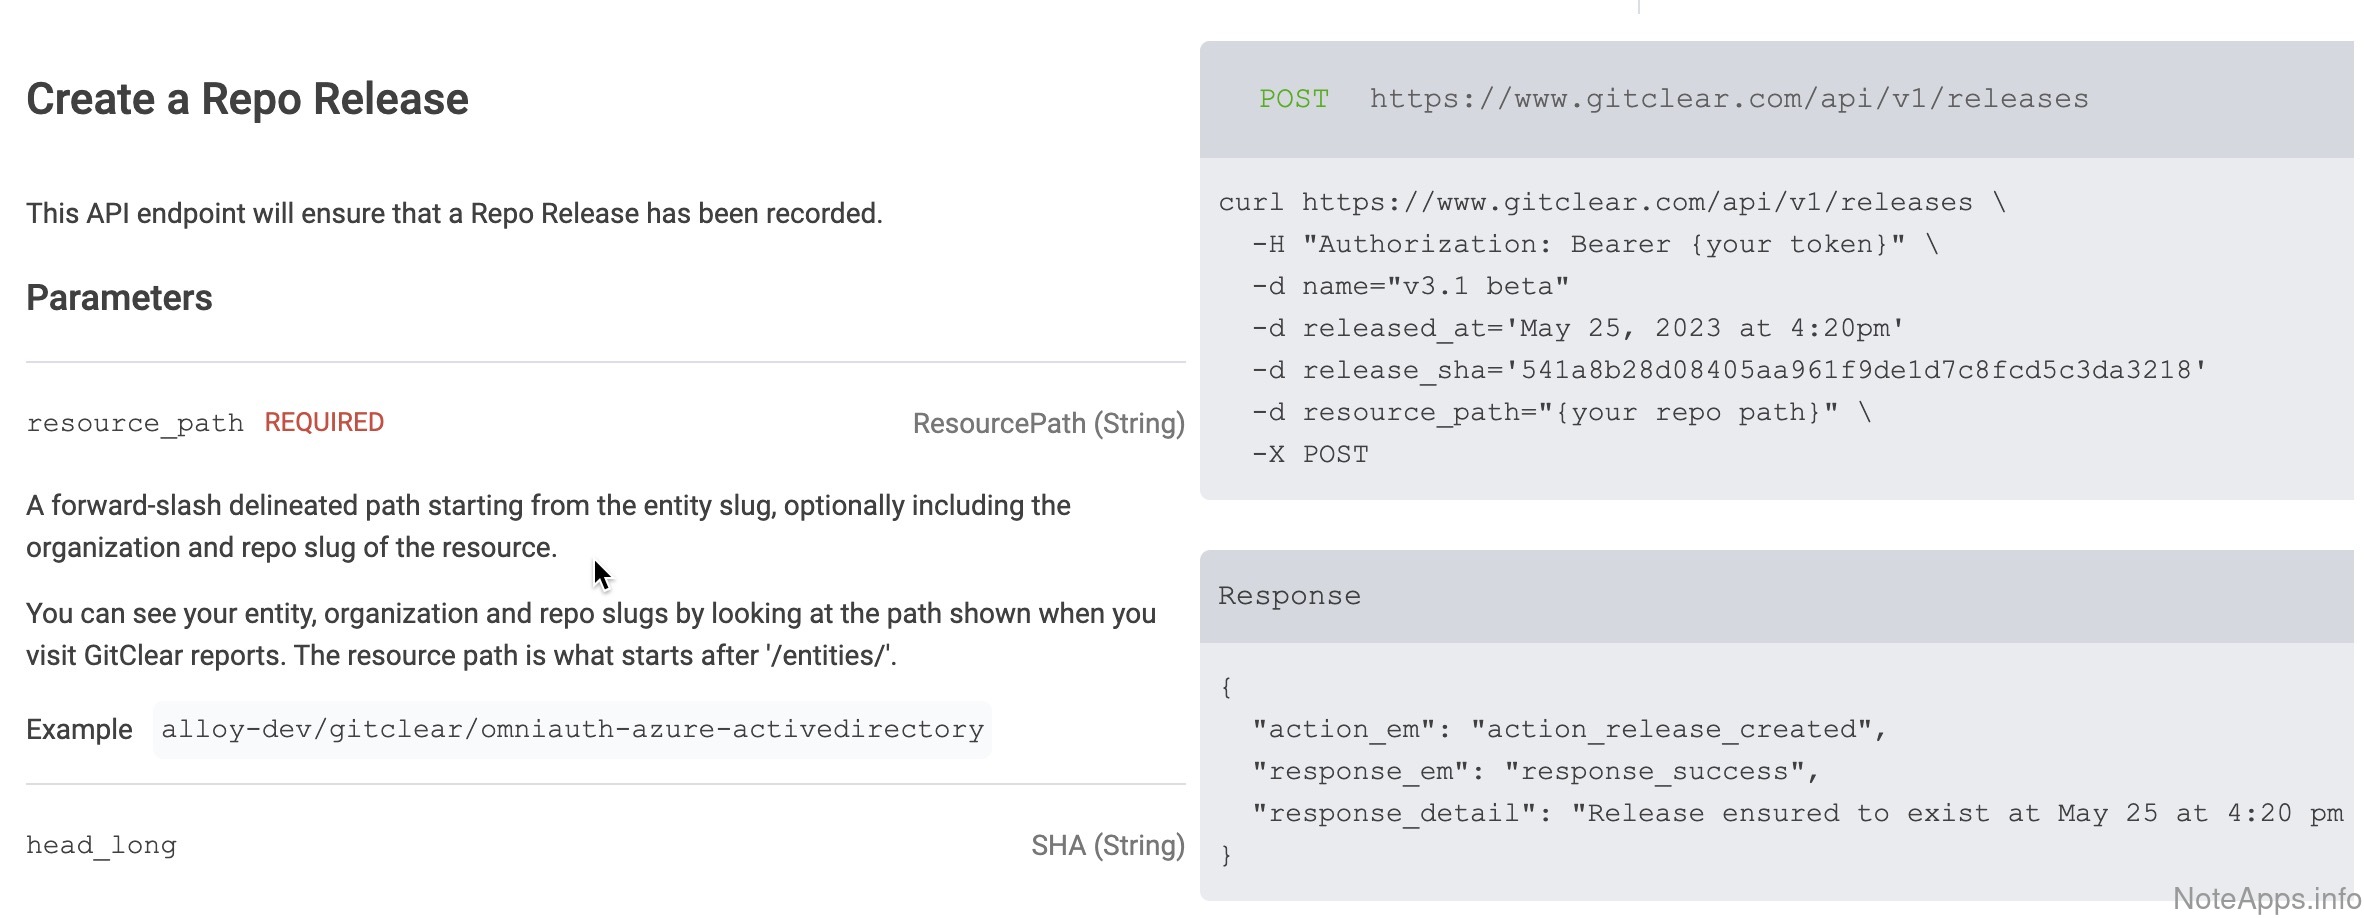
Task: Click the example path alloy-dev/gitclear/omniauth-azure-activedirectory
Action: [x=572, y=729]
